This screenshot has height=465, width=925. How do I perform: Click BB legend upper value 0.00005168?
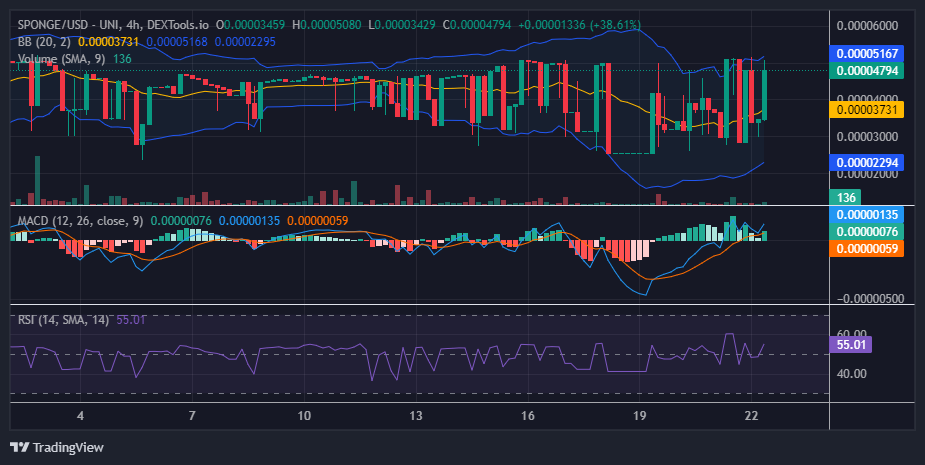tap(177, 42)
